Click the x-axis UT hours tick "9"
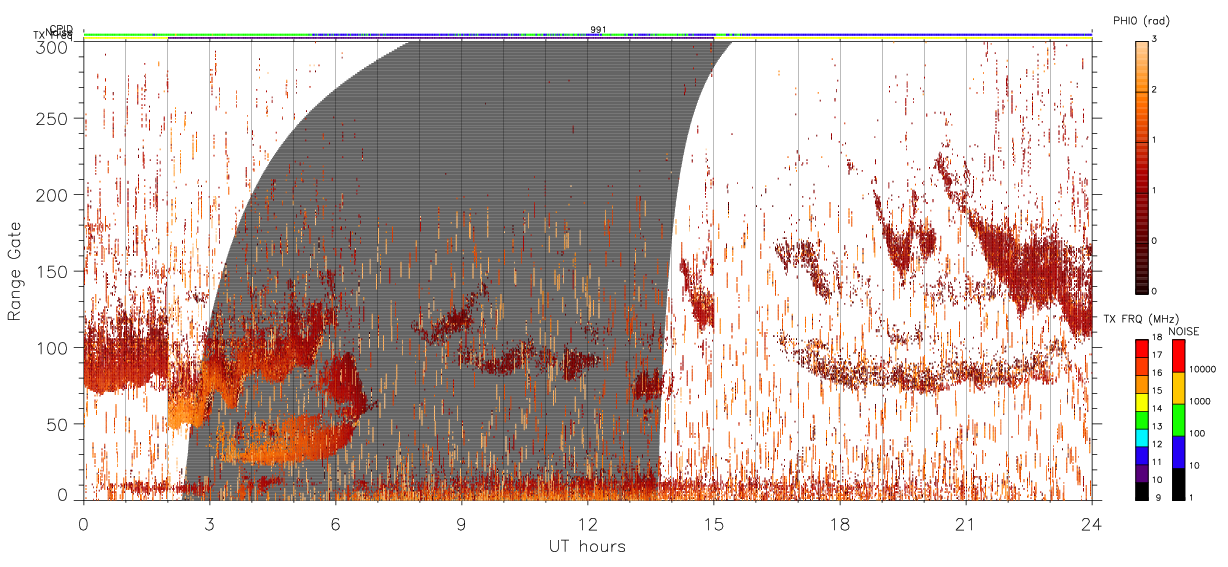The image size is (1228, 567). pyautogui.click(x=462, y=524)
